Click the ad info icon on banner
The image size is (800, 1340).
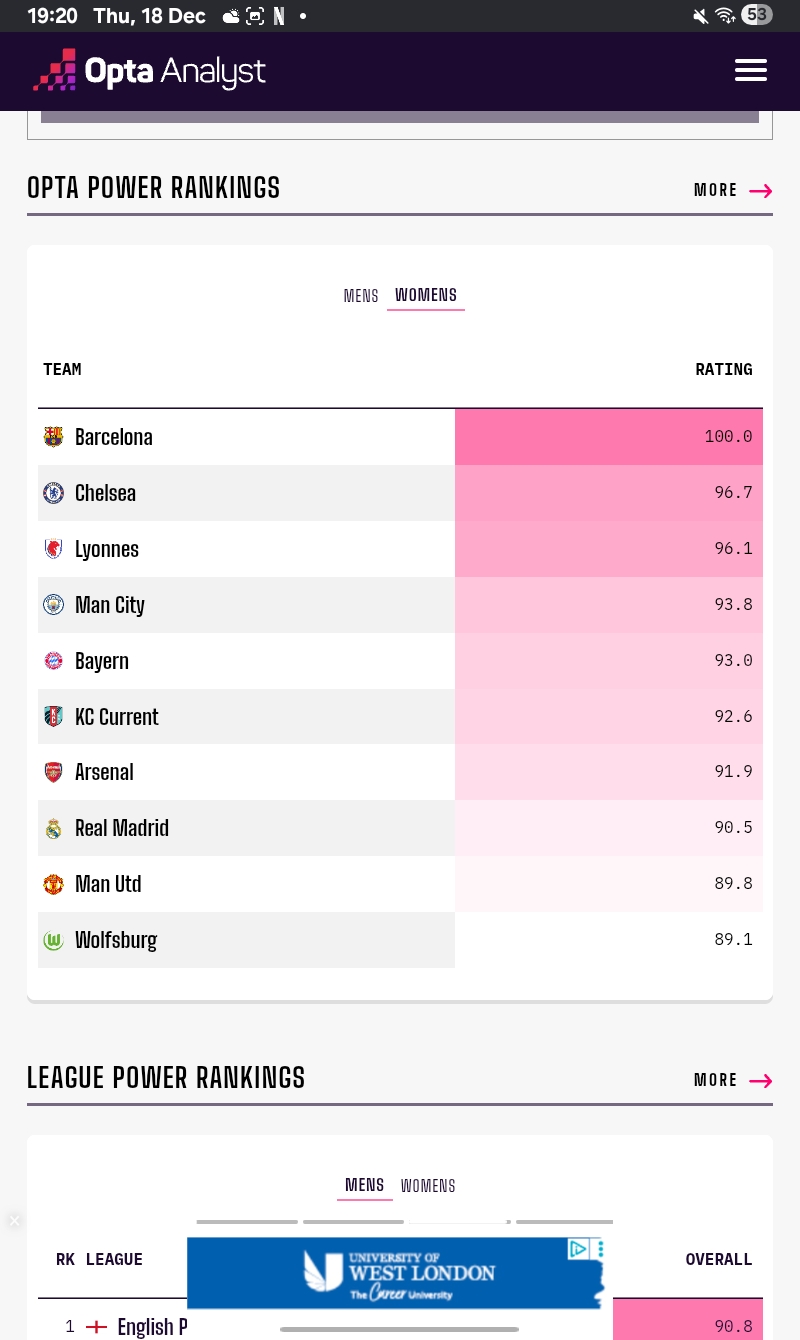tap(577, 1249)
